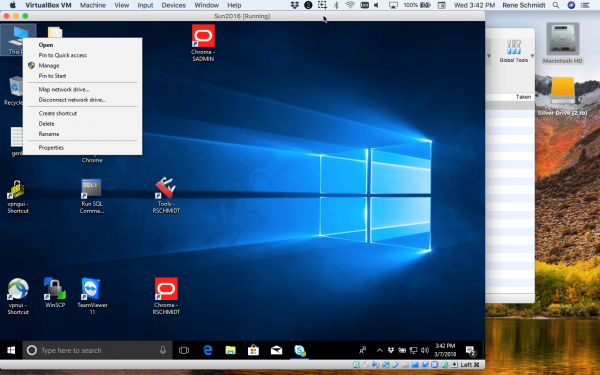This screenshot has height=375, width=600.
Task: Click the People icon in taskbar
Action: (363, 350)
